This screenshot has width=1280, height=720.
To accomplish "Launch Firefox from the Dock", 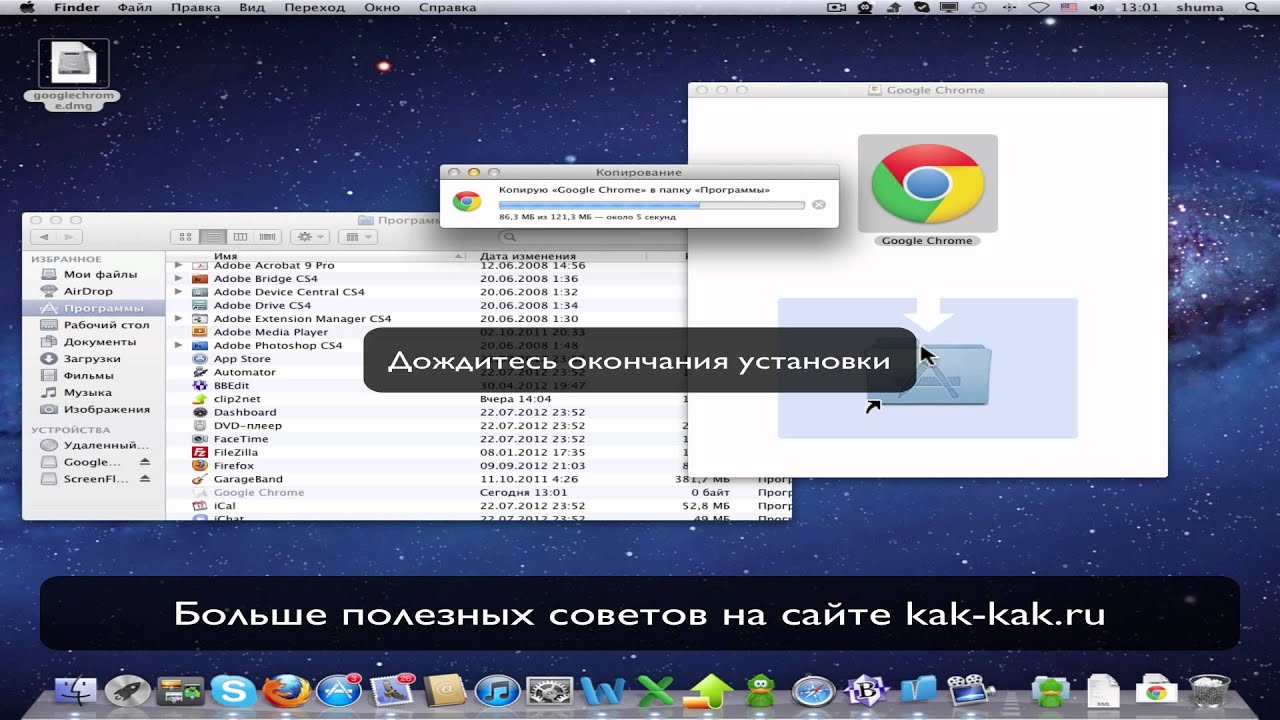I will point(286,690).
